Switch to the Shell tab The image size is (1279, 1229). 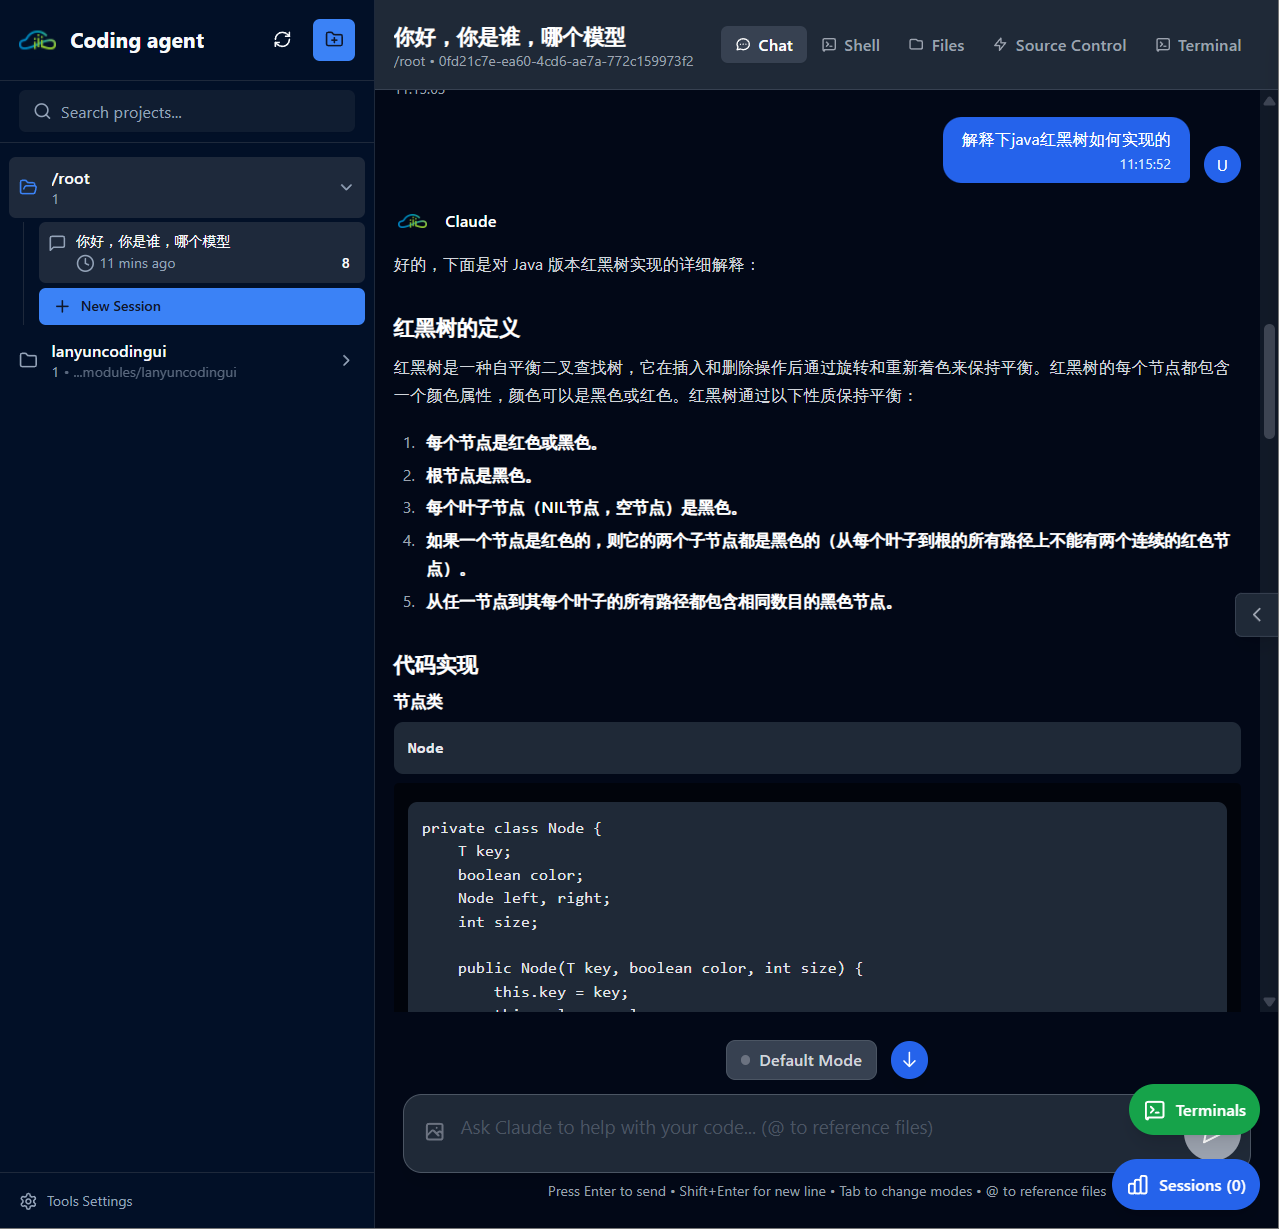851,45
